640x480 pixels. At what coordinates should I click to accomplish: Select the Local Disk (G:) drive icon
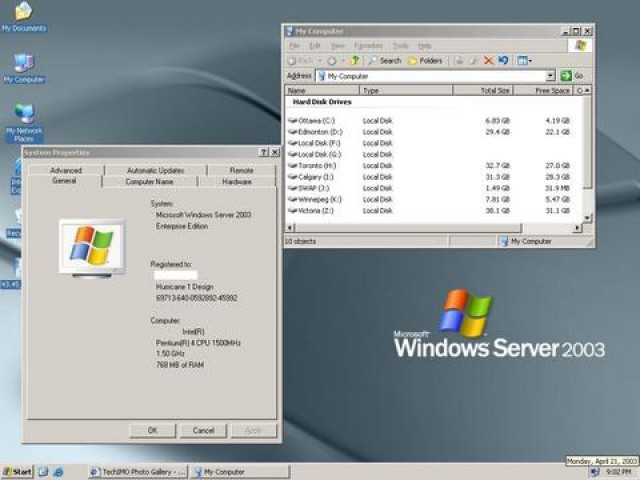(292, 154)
